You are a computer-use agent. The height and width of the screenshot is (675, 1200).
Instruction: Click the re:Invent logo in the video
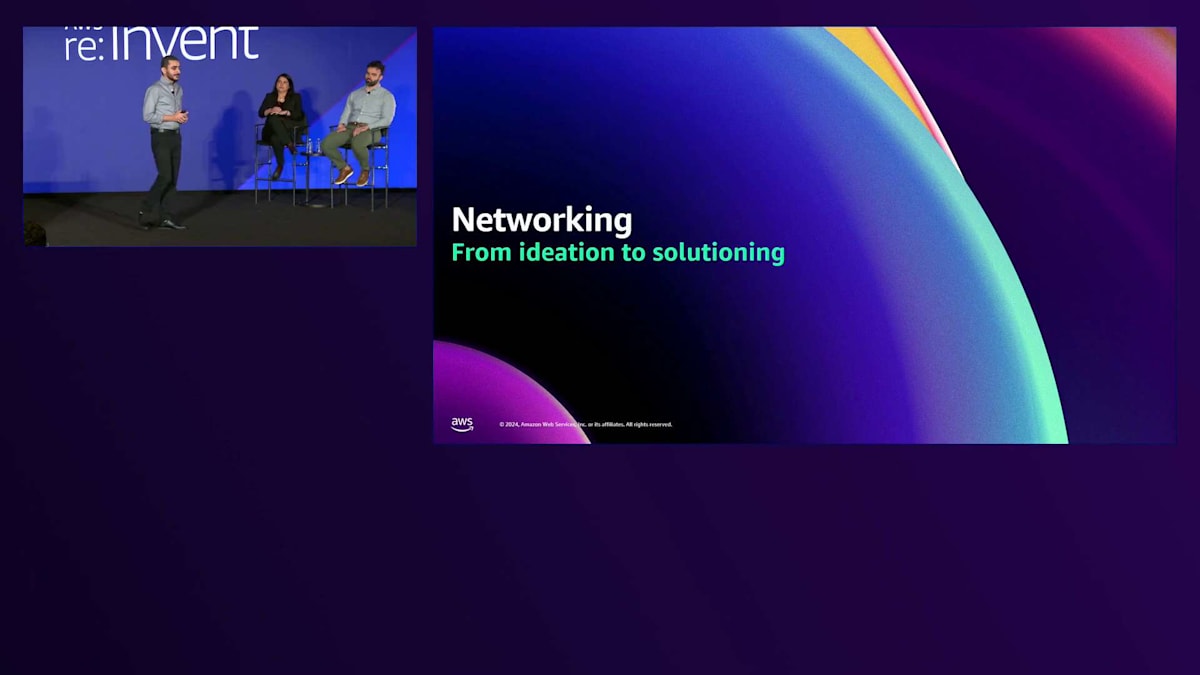162,44
